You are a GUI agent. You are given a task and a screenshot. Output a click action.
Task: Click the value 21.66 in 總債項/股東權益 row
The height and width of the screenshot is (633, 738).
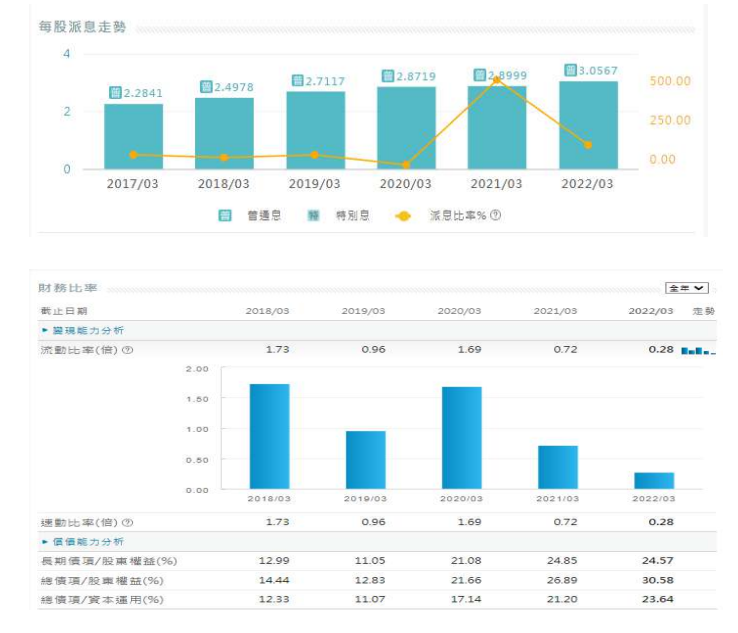tap(466, 580)
